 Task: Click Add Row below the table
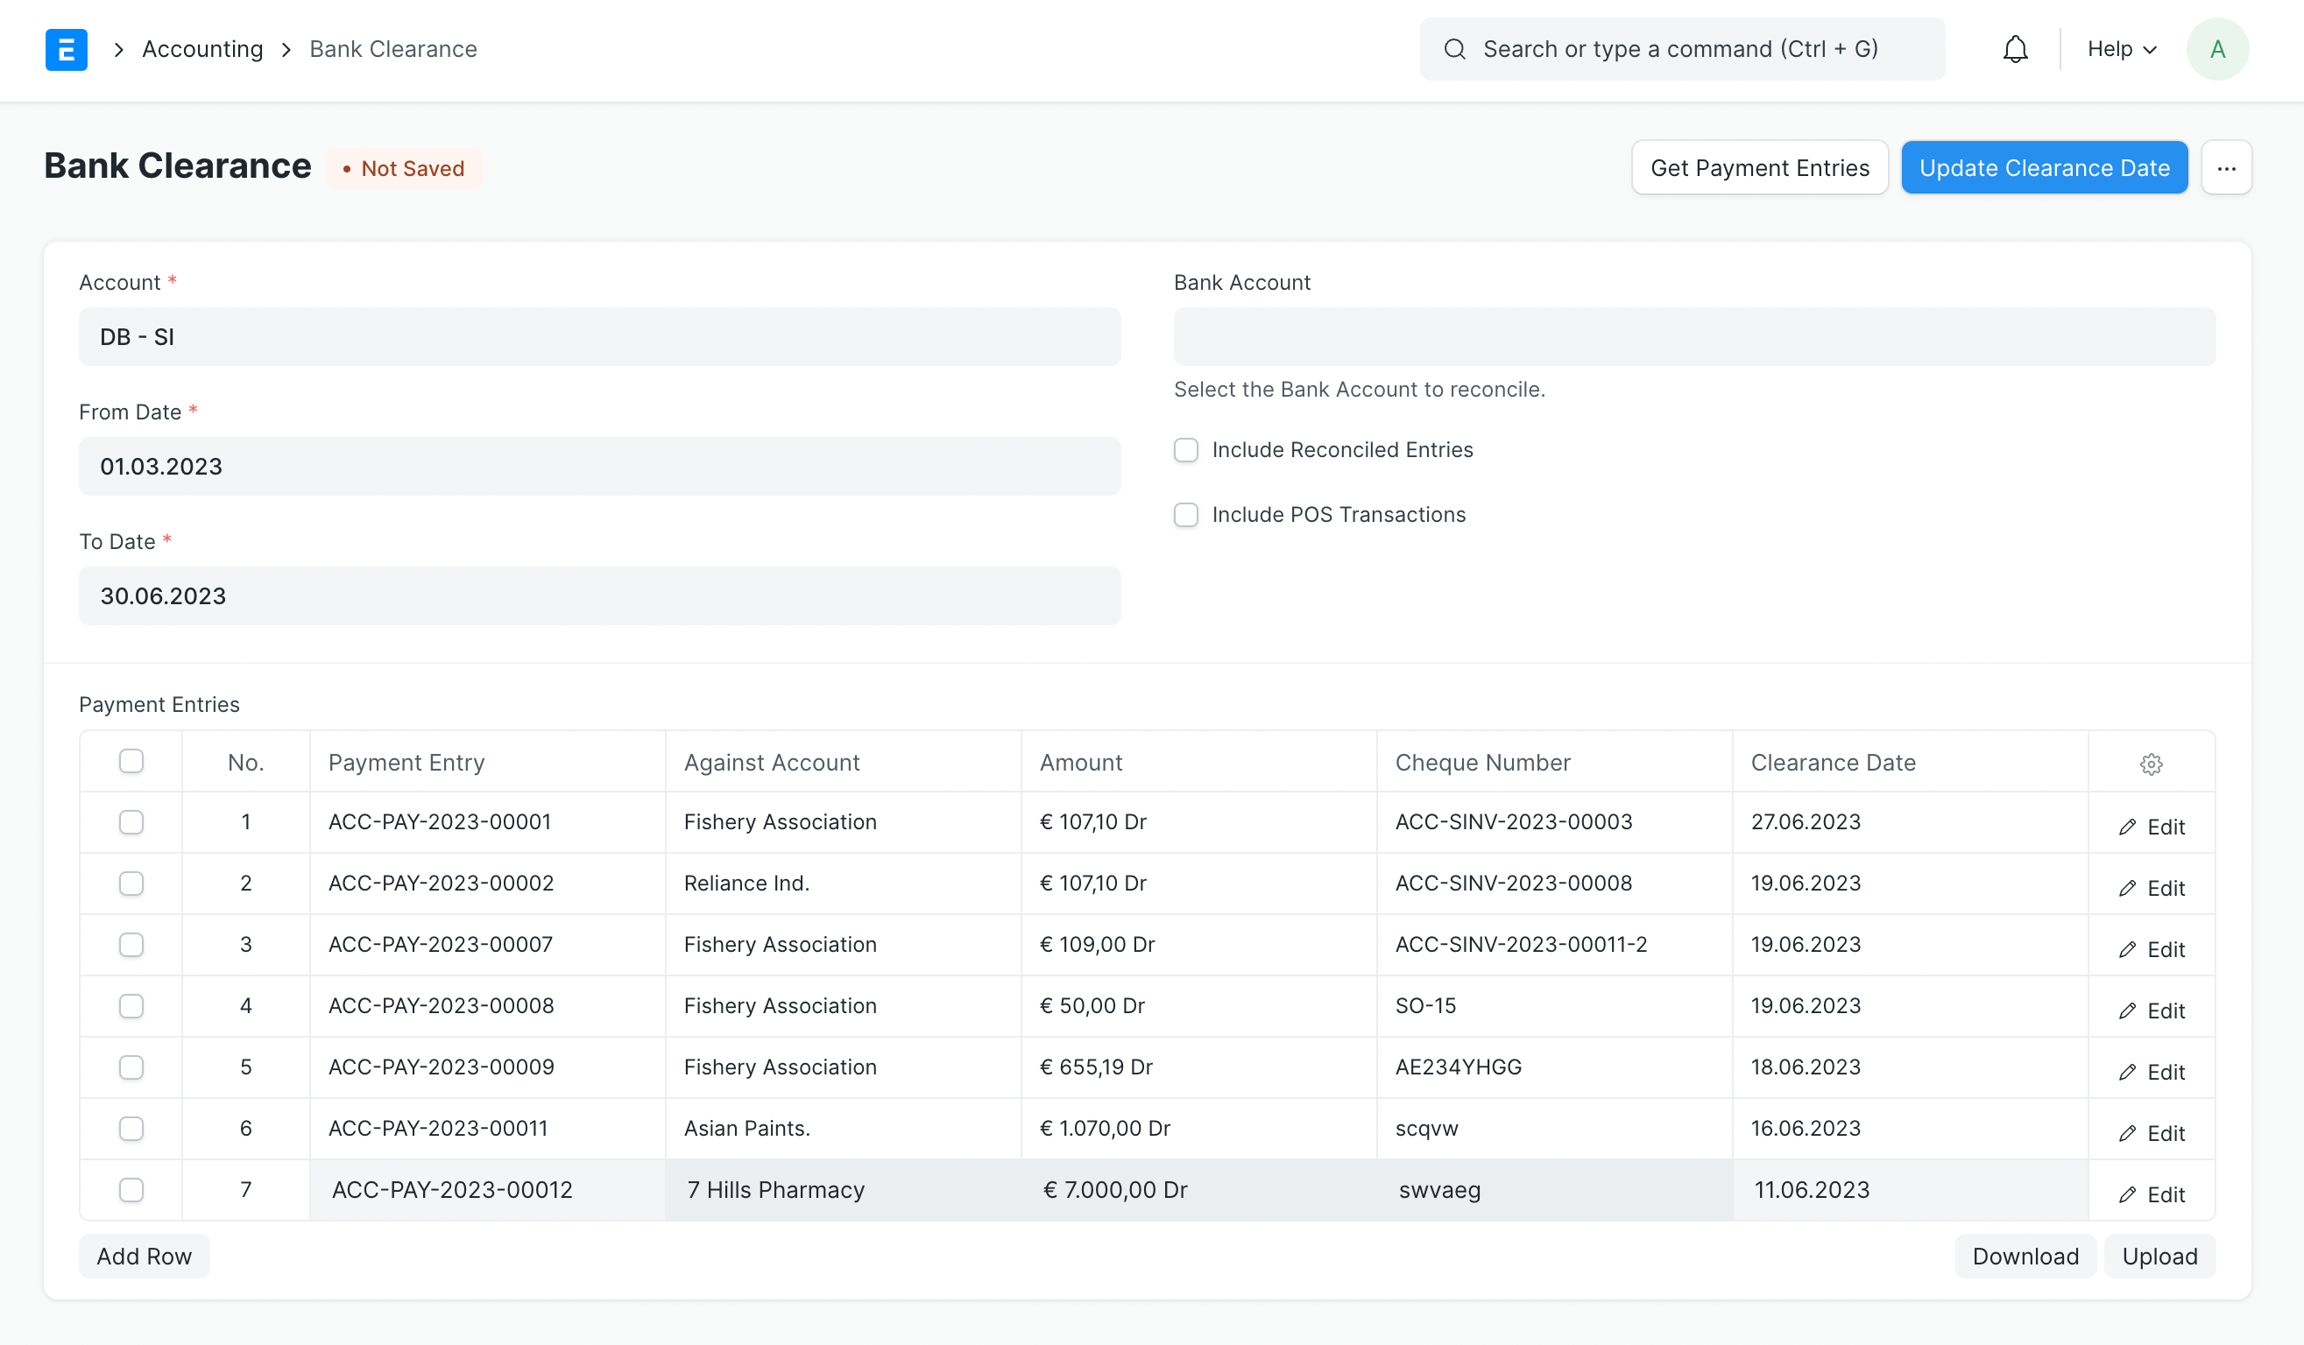point(144,1256)
